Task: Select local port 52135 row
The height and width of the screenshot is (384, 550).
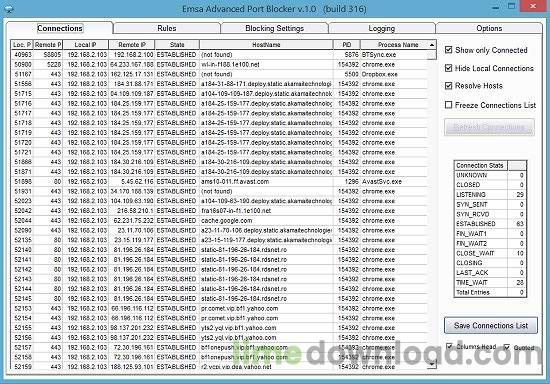Action: [x=219, y=240]
